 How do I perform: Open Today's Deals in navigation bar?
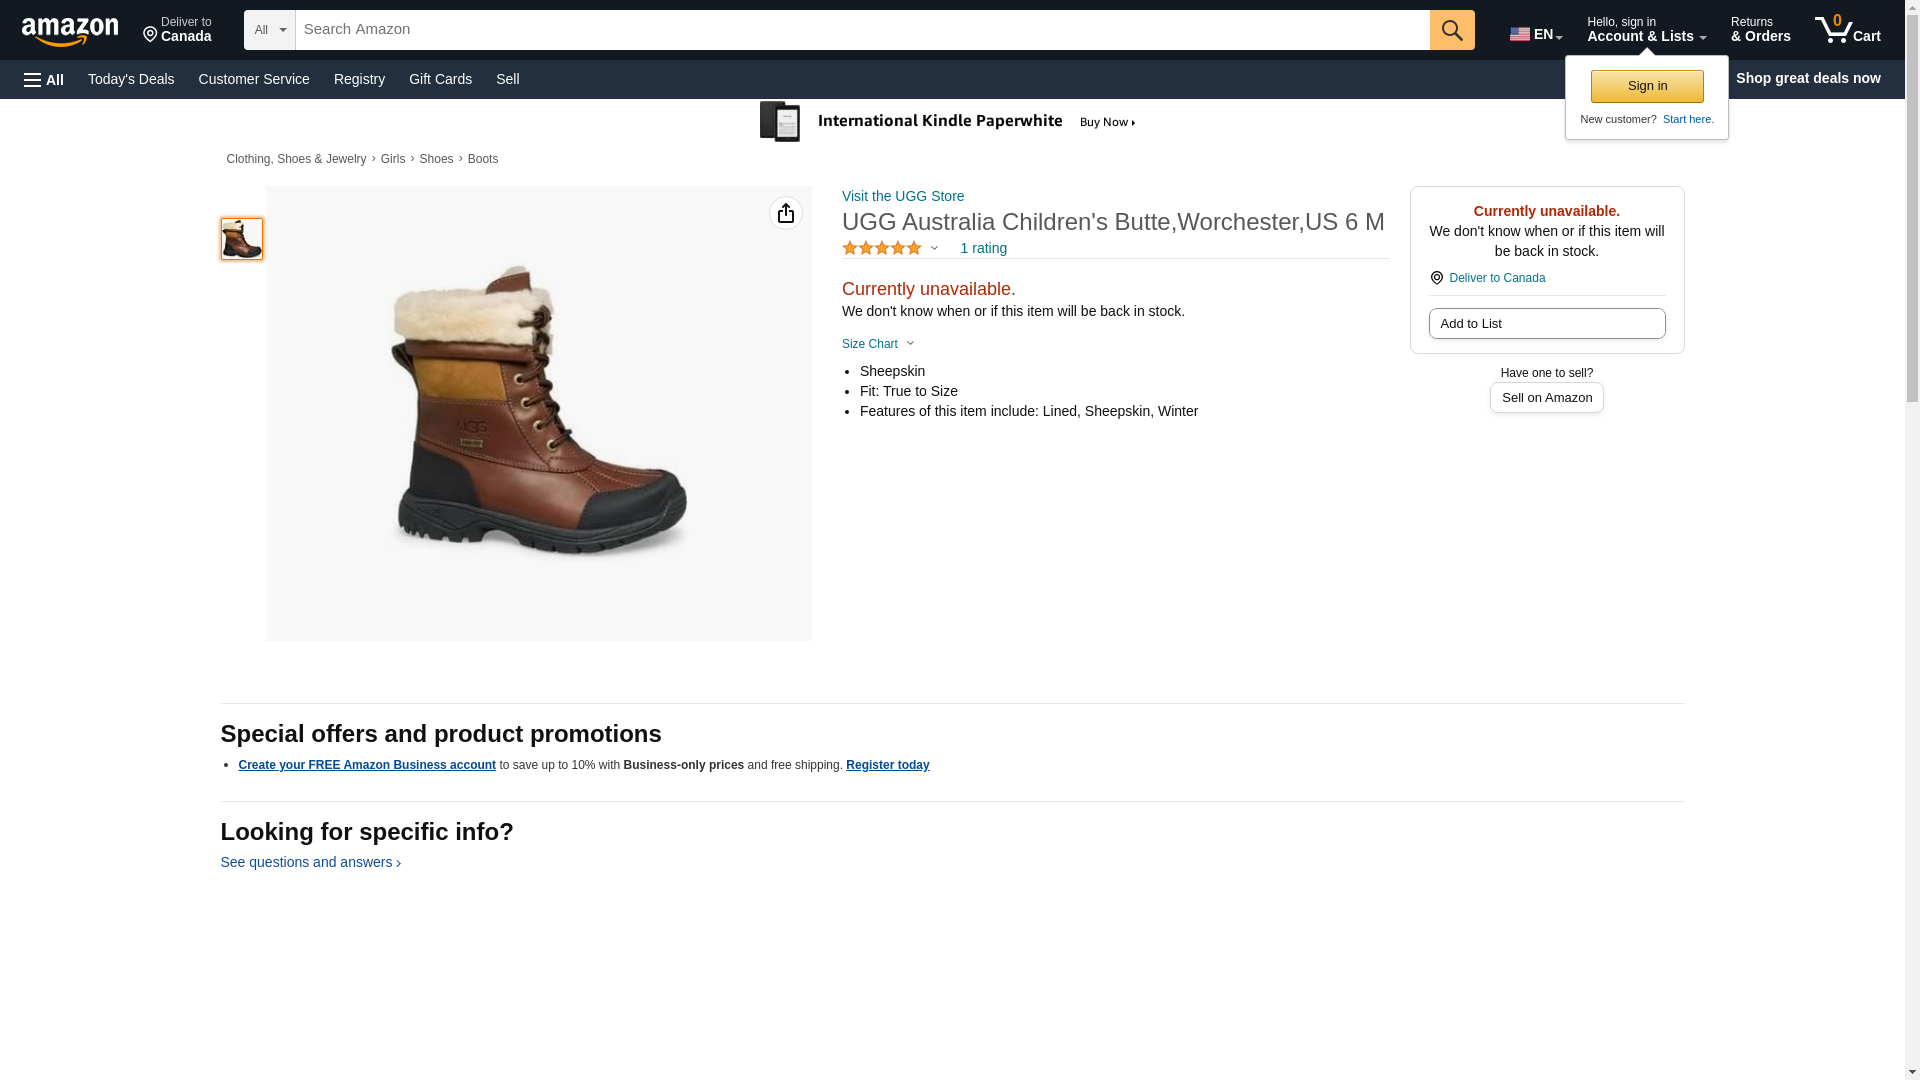click(x=131, y=79)
